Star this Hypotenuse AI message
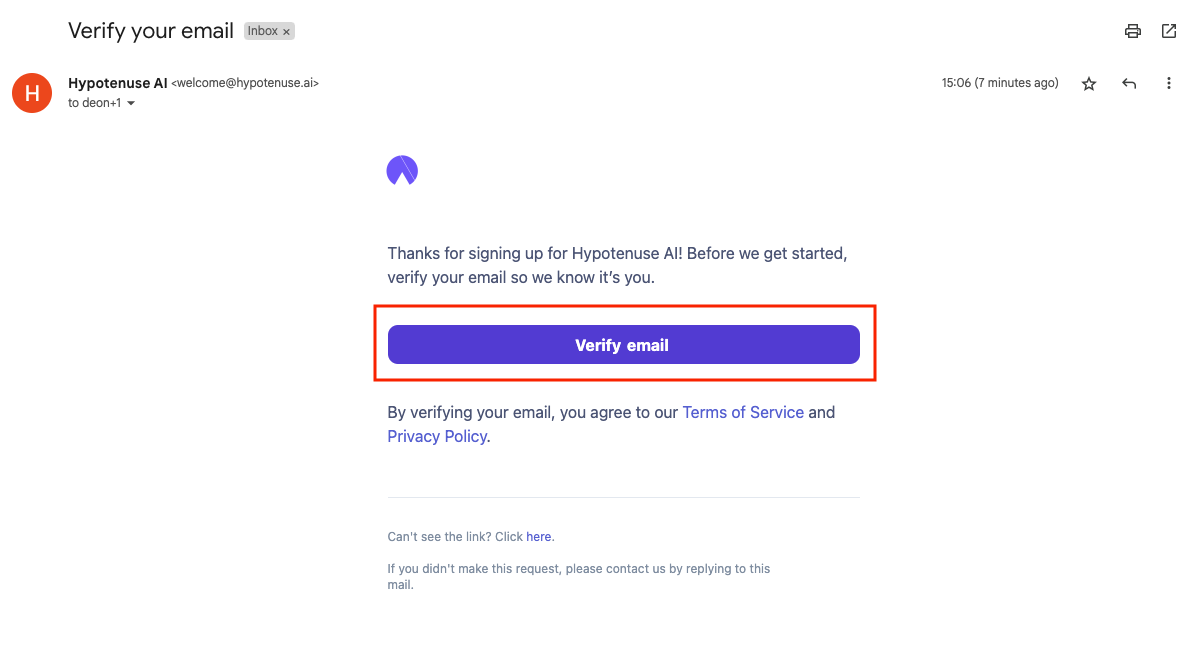 pyautogui.click(x=1089, y=84)
